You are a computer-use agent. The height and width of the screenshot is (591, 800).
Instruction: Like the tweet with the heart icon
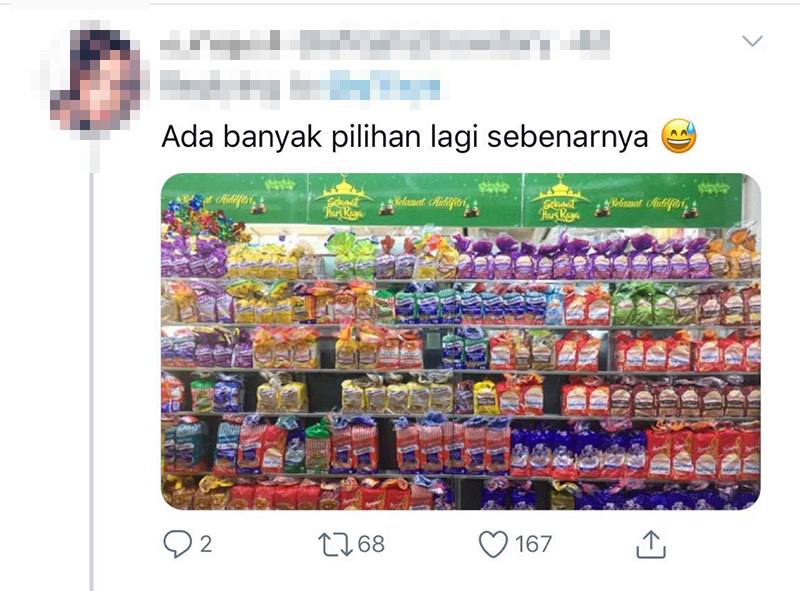pyautogui.click(x=493, y=544)
